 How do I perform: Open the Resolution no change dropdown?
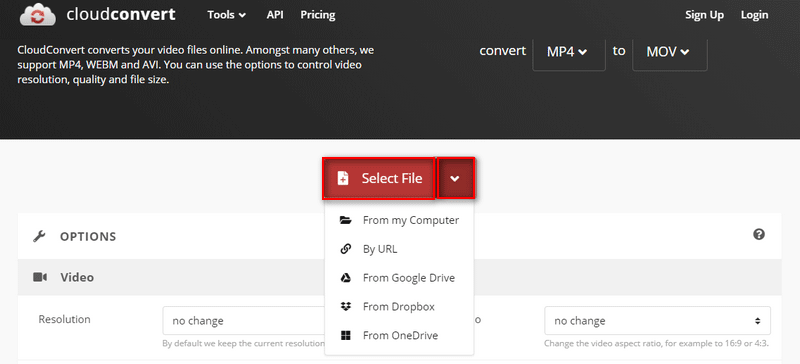pos(244,321)
